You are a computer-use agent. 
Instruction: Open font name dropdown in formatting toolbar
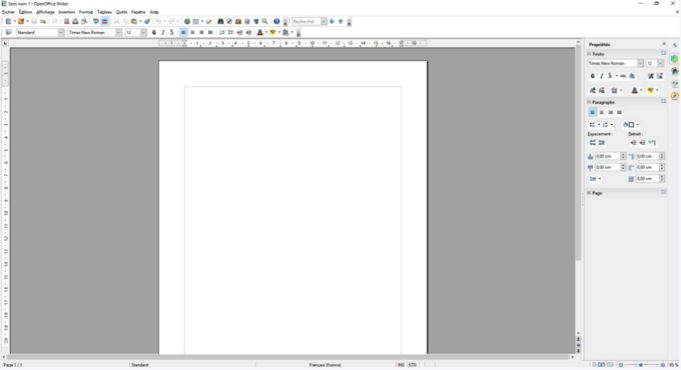coord(118,33)
